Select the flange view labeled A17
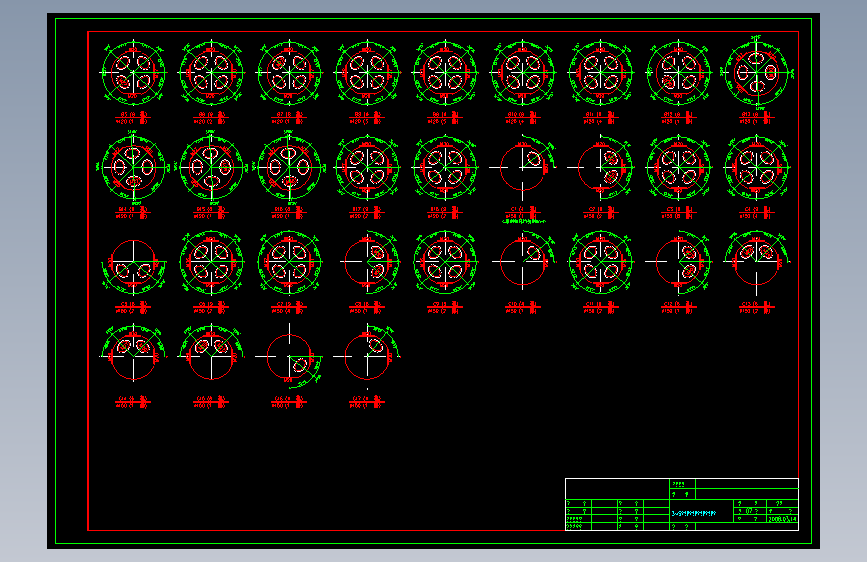Screen dimensions: 867x562 click(367, 167)
